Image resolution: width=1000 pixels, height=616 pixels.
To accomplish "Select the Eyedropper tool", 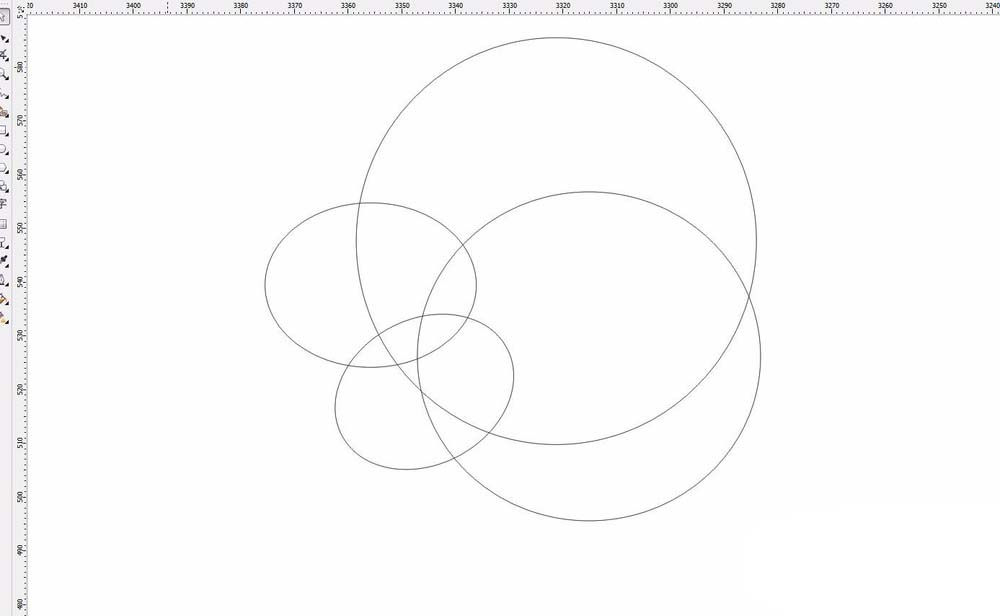I will [3, 261].
